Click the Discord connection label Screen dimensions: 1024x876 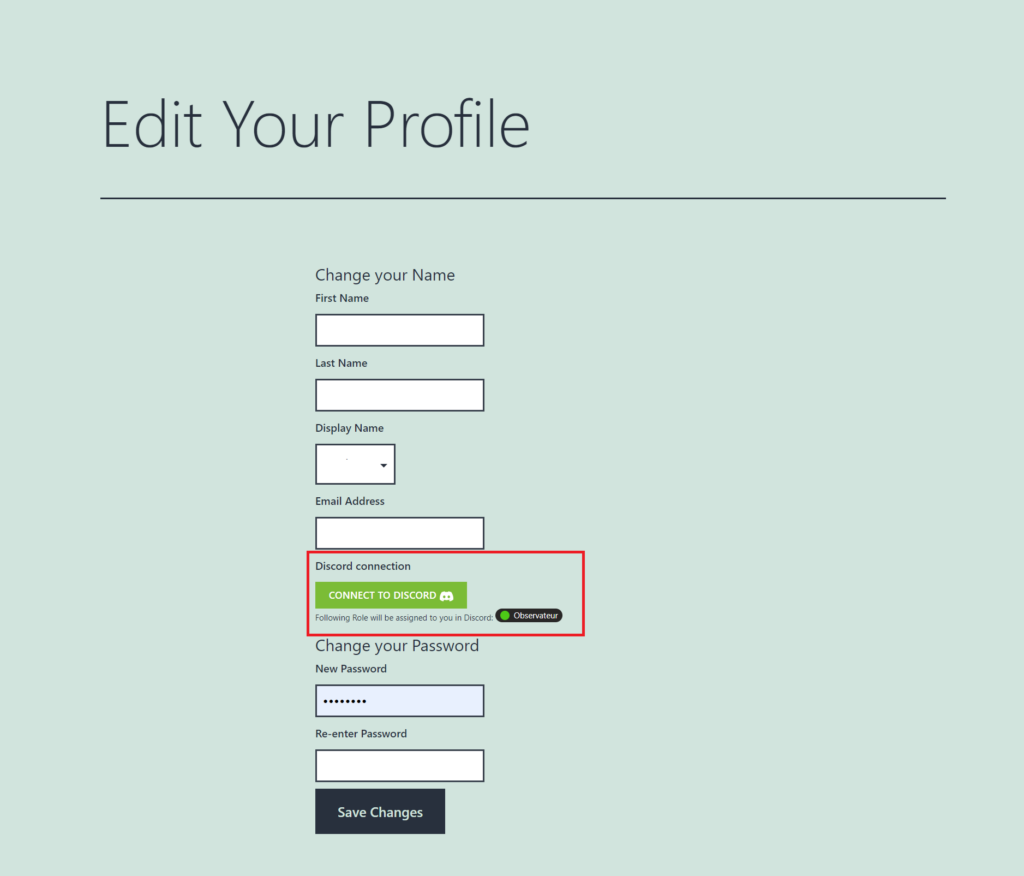(363, 566)
